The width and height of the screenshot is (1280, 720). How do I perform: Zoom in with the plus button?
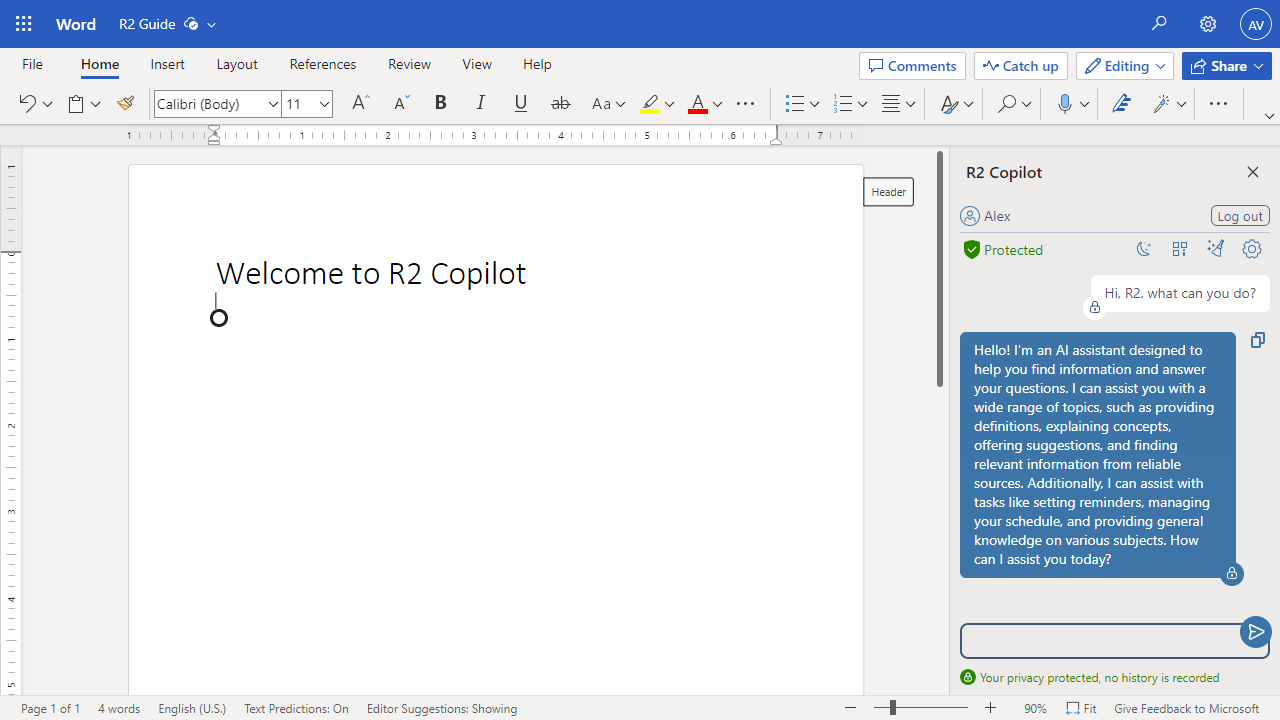coord(991,708)
